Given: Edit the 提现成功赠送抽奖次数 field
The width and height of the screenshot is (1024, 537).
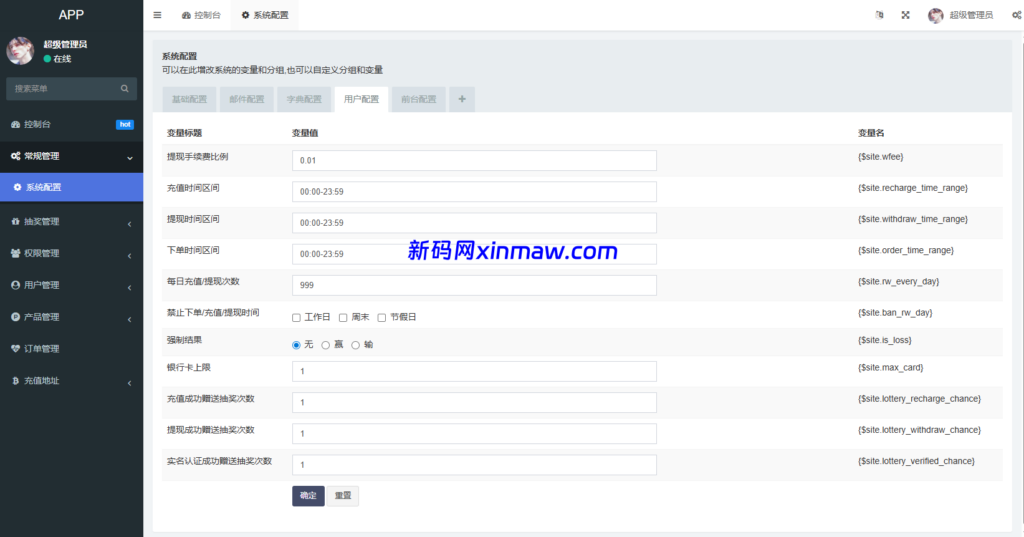Looking at the screenshot, I should click(x=474, y=434).
